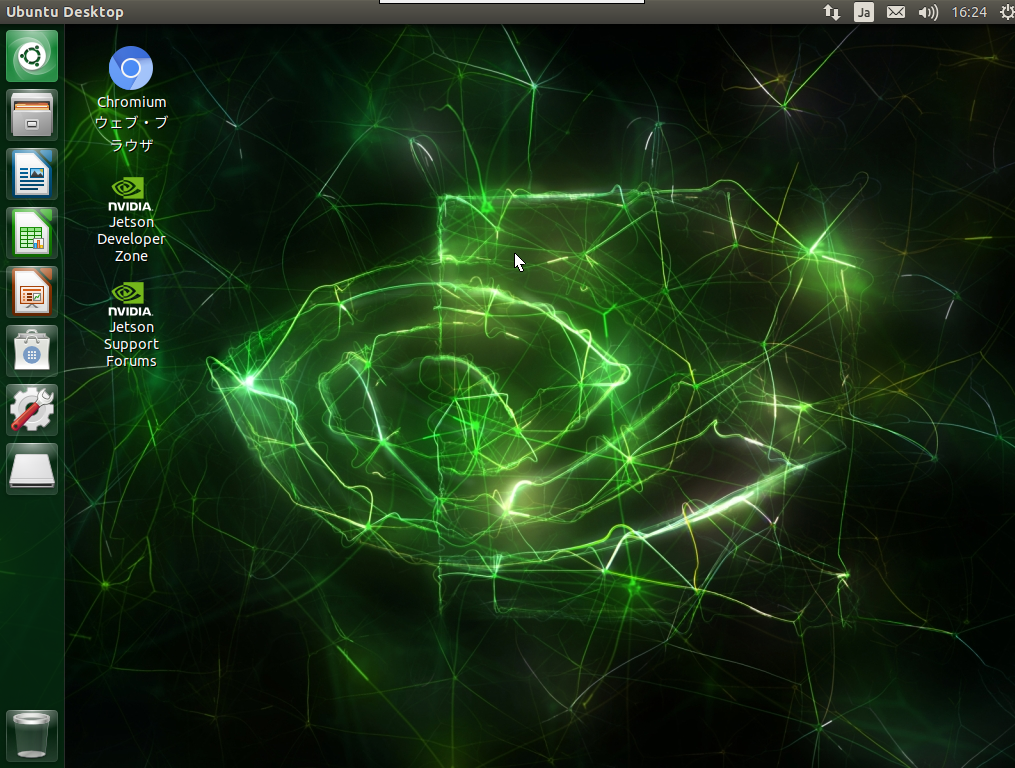
Task: Launch LibreOffice Calc from the dock
Action: click(x=32, y=233)
